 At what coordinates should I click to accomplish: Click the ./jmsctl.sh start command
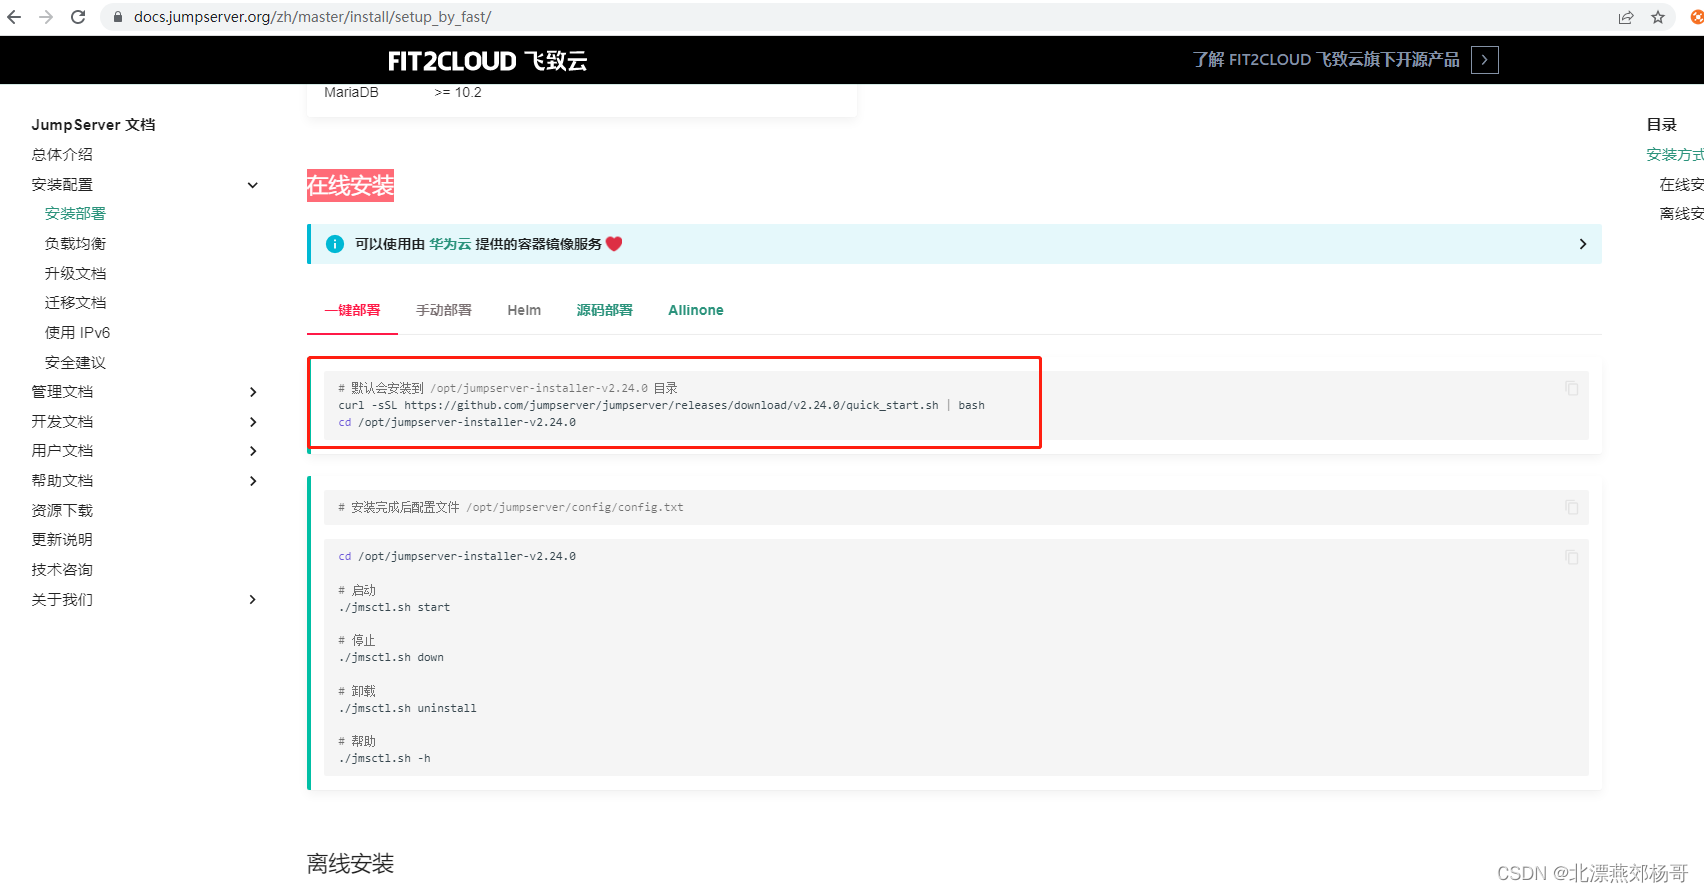point(394,607)
